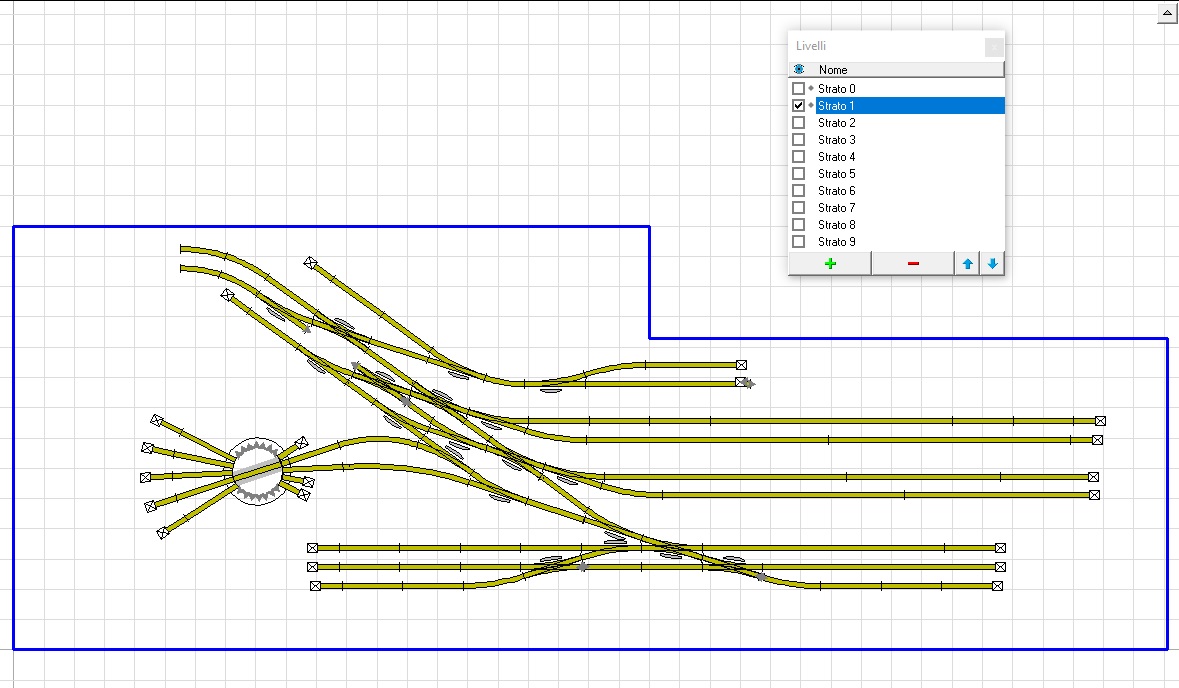
Task: Tick the Strato 2 checkbox
Action: point(798,123)
